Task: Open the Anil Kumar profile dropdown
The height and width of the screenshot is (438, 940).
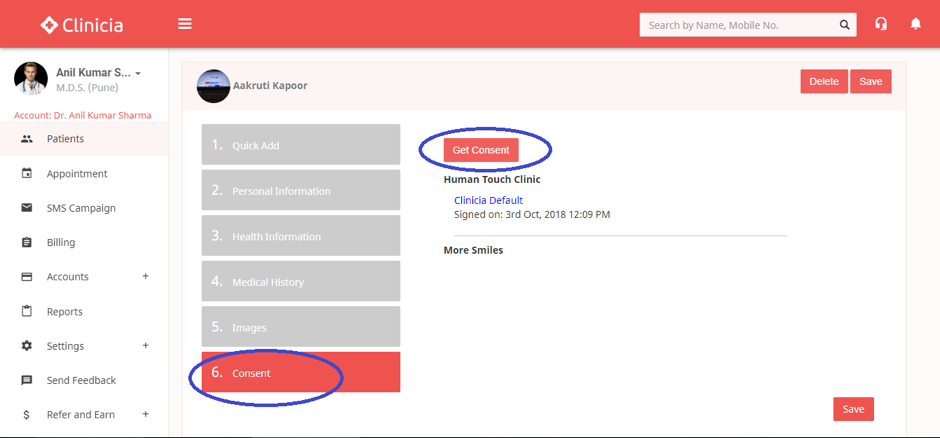Action: [x=138, y=74]
